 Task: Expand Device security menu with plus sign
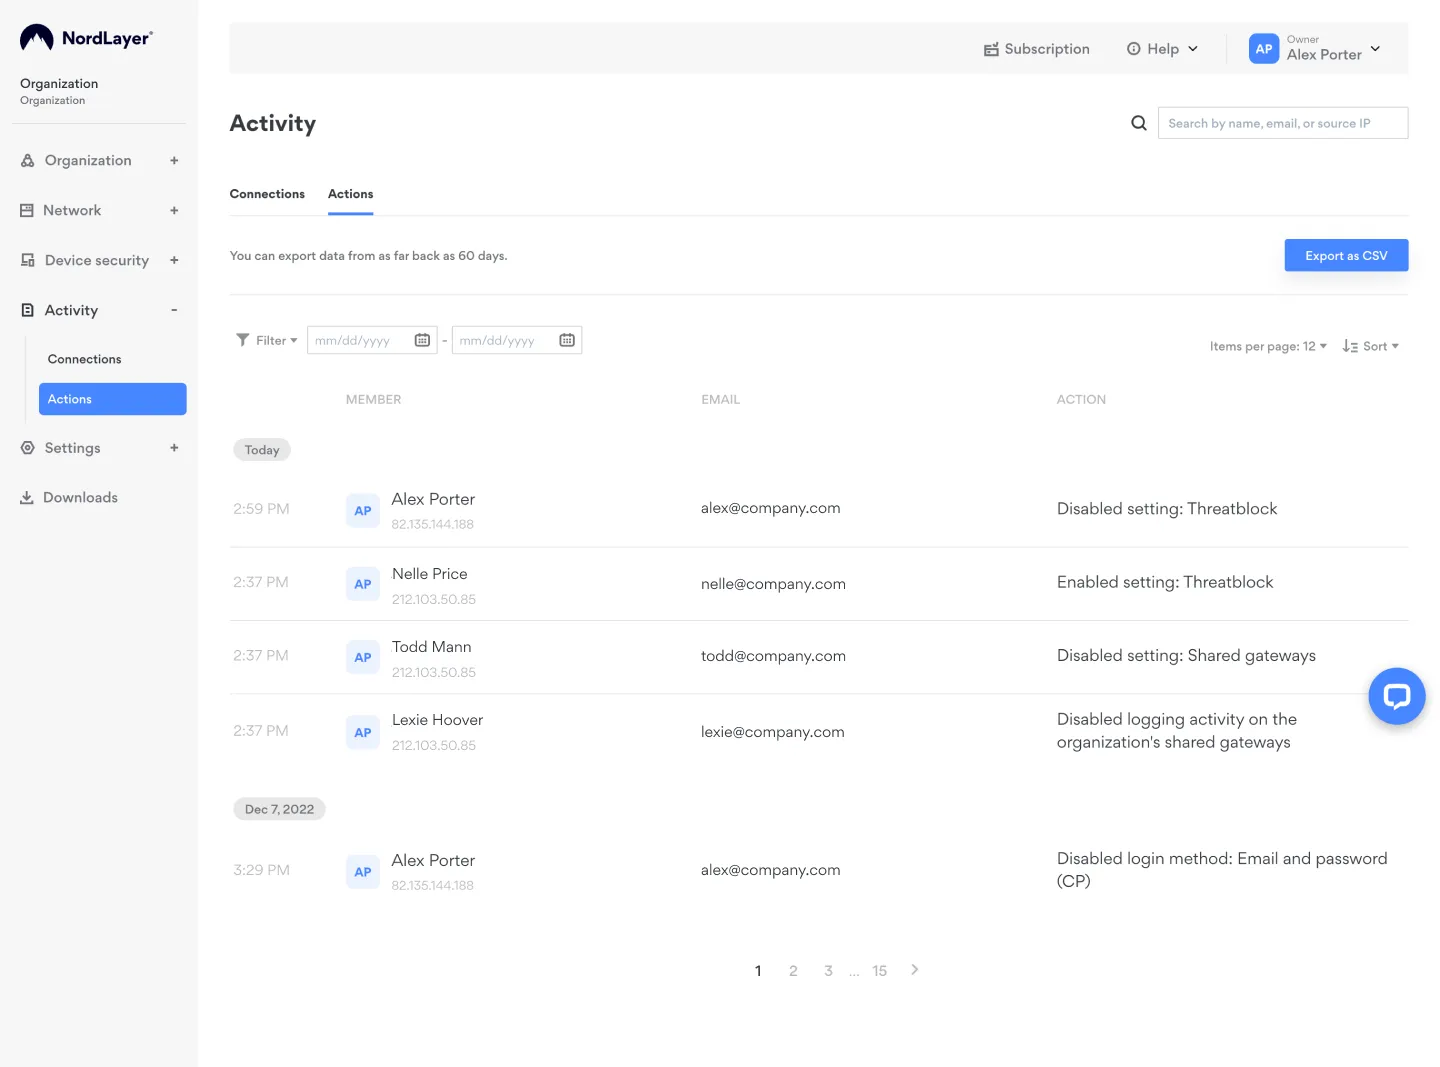174,260
